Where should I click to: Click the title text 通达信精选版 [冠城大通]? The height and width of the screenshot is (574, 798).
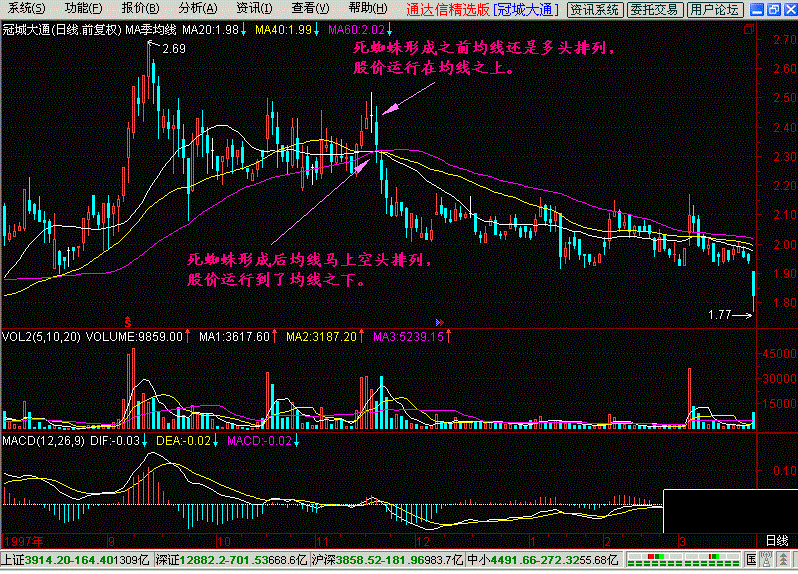pyautogui.click(x=482, y=9)
